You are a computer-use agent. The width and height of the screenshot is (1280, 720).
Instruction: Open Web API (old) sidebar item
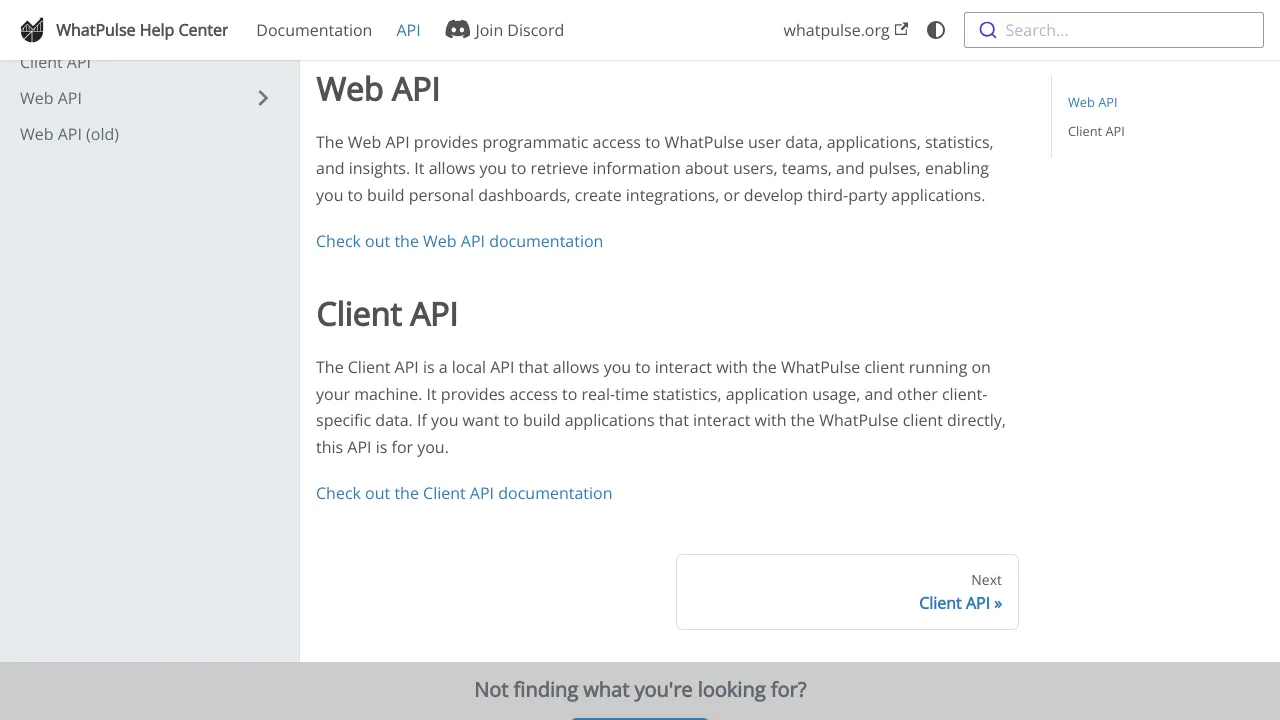pos(70,134)
